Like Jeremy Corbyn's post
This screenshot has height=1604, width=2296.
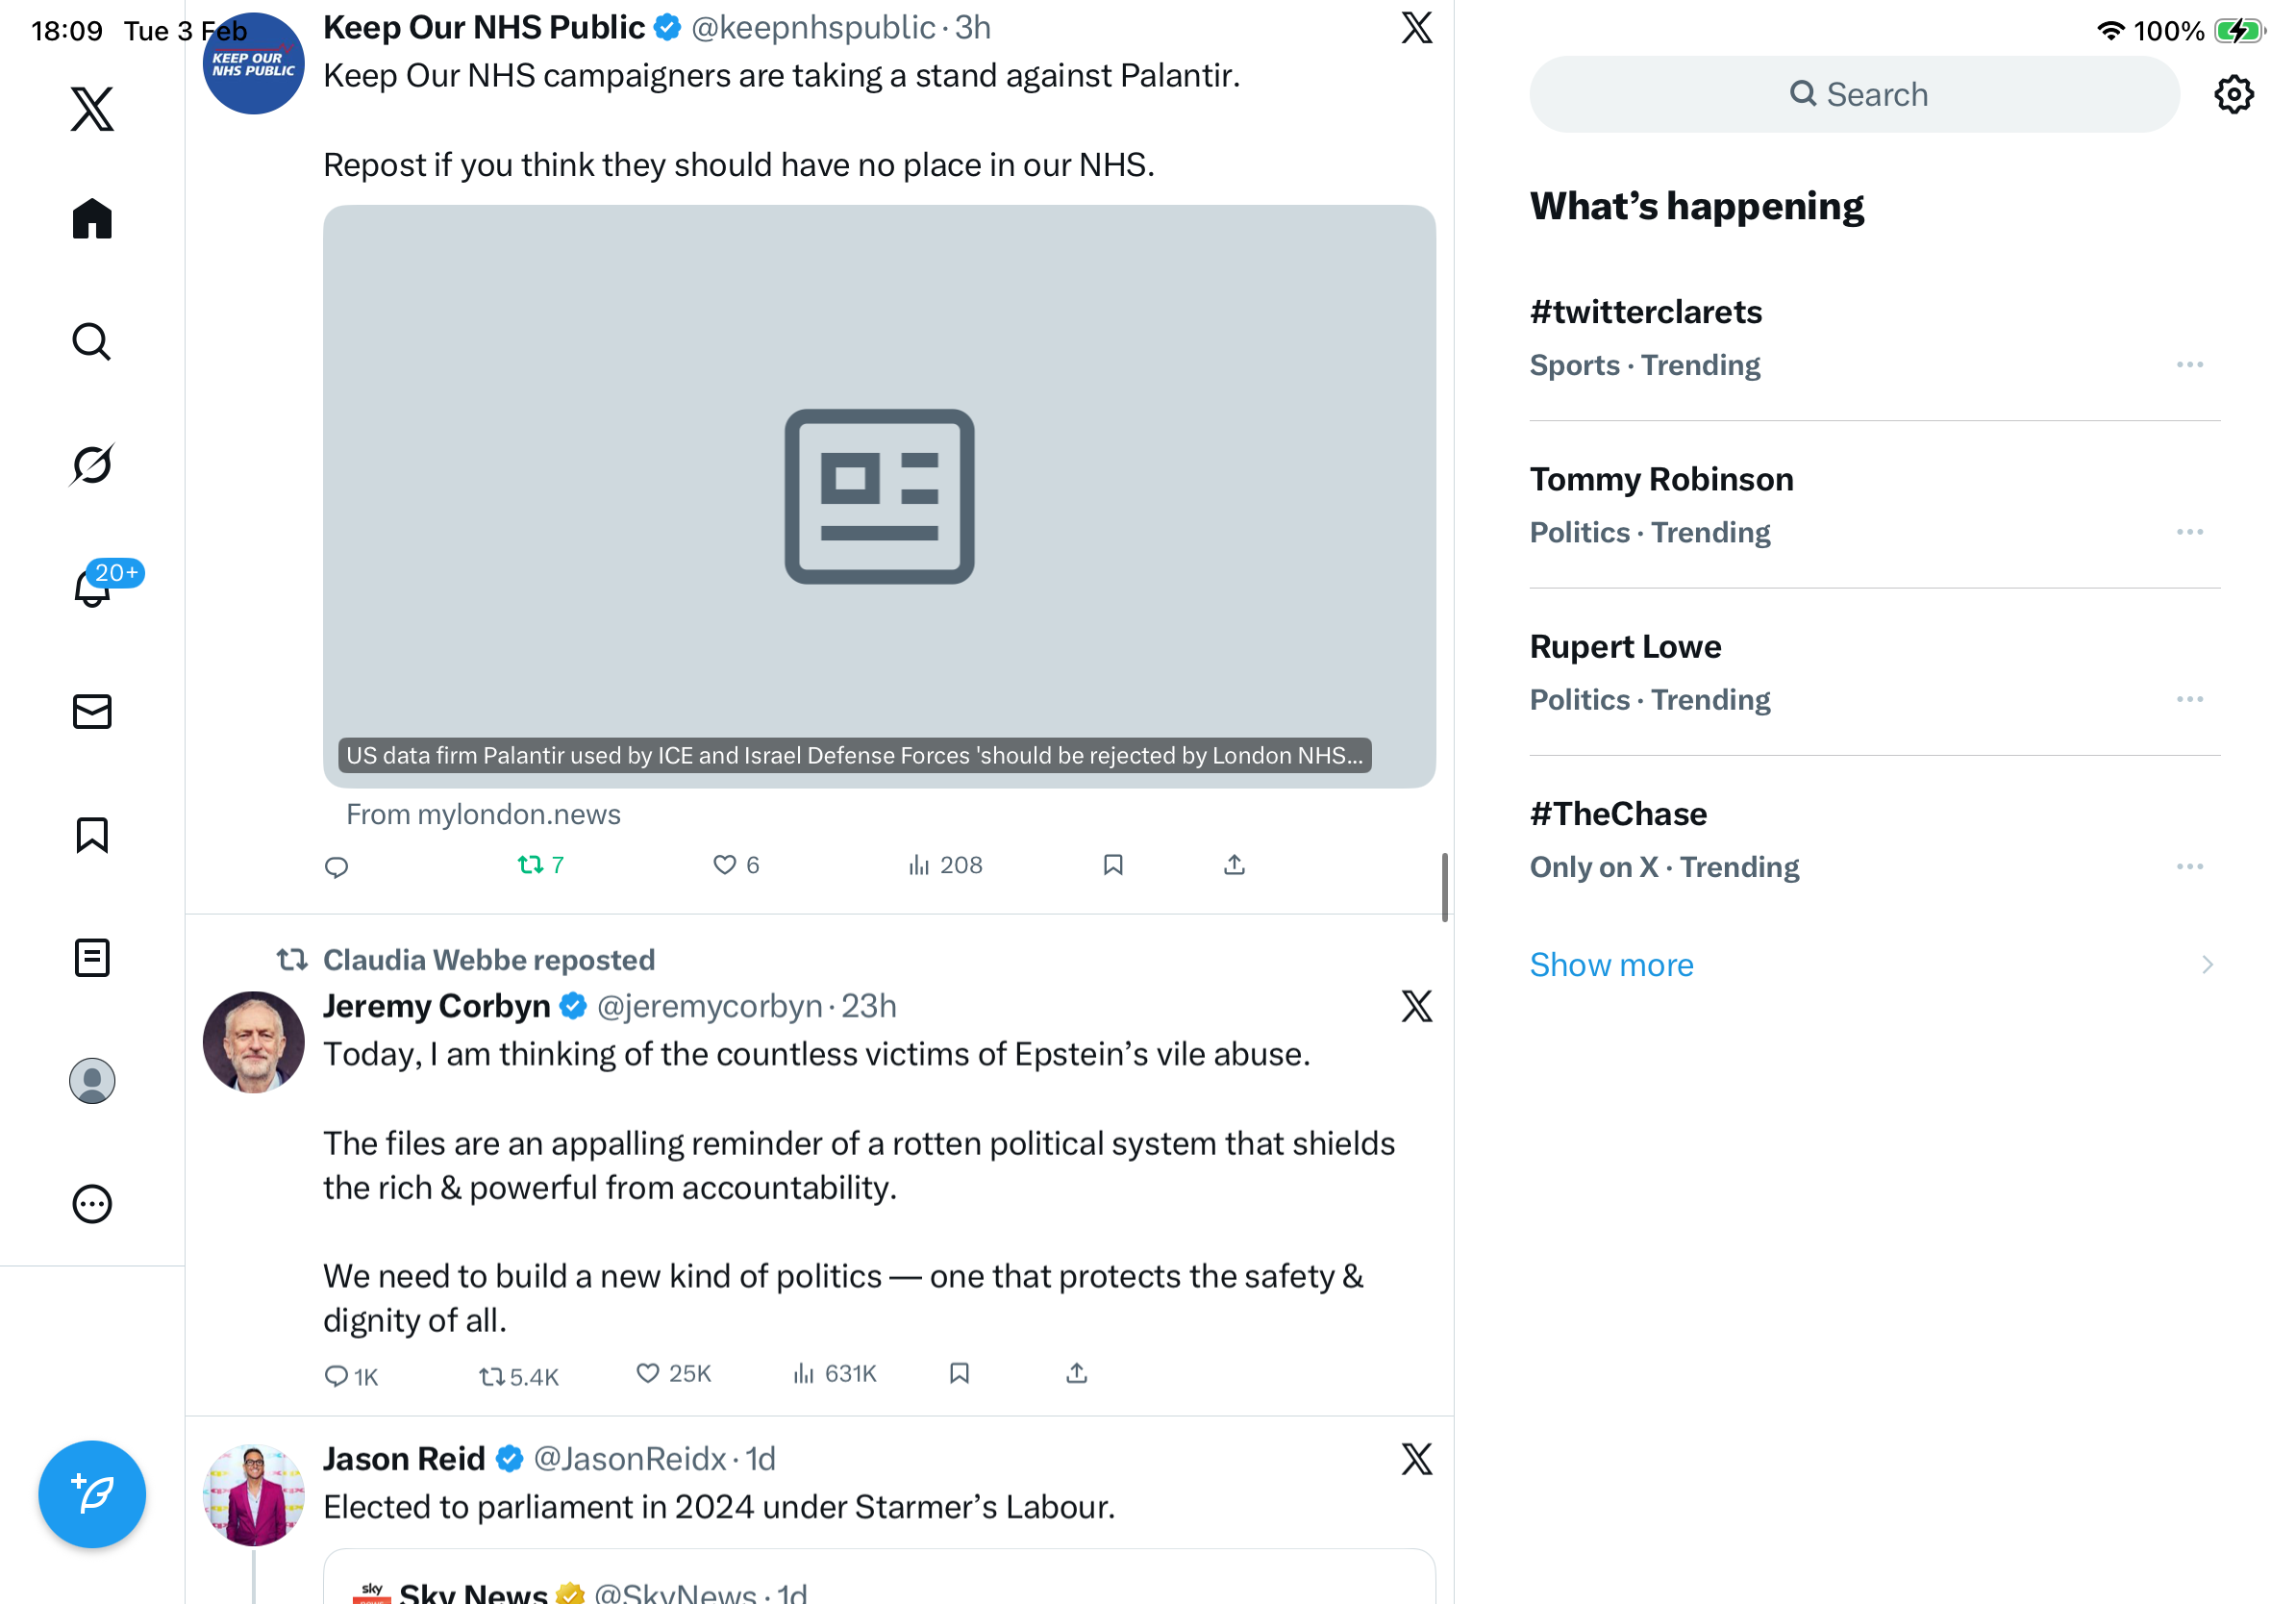point(648,1373)
